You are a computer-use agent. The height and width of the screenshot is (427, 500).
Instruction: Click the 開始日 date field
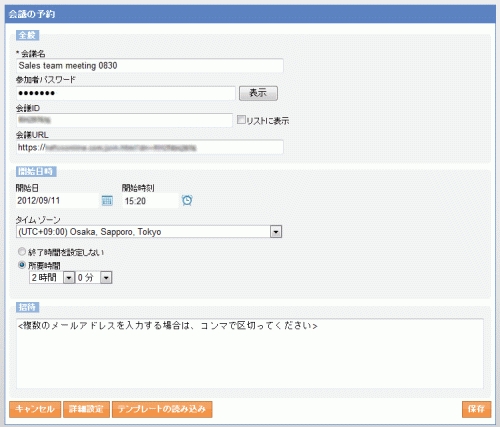coord(57,201)
